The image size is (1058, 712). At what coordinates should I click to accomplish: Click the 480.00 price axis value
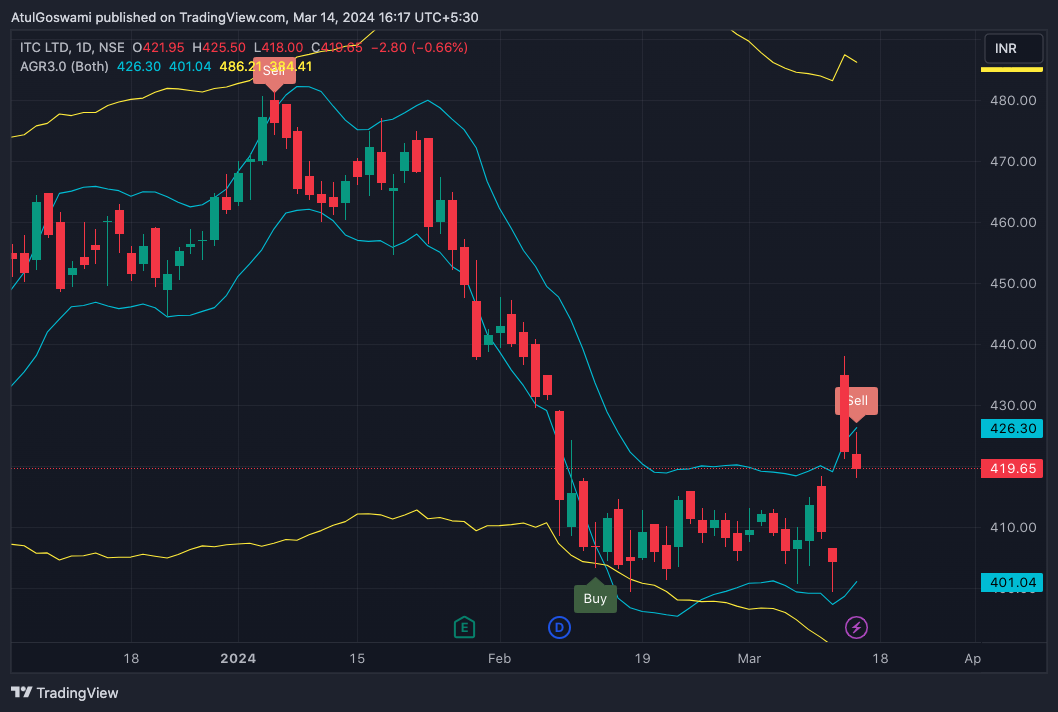1013,101
